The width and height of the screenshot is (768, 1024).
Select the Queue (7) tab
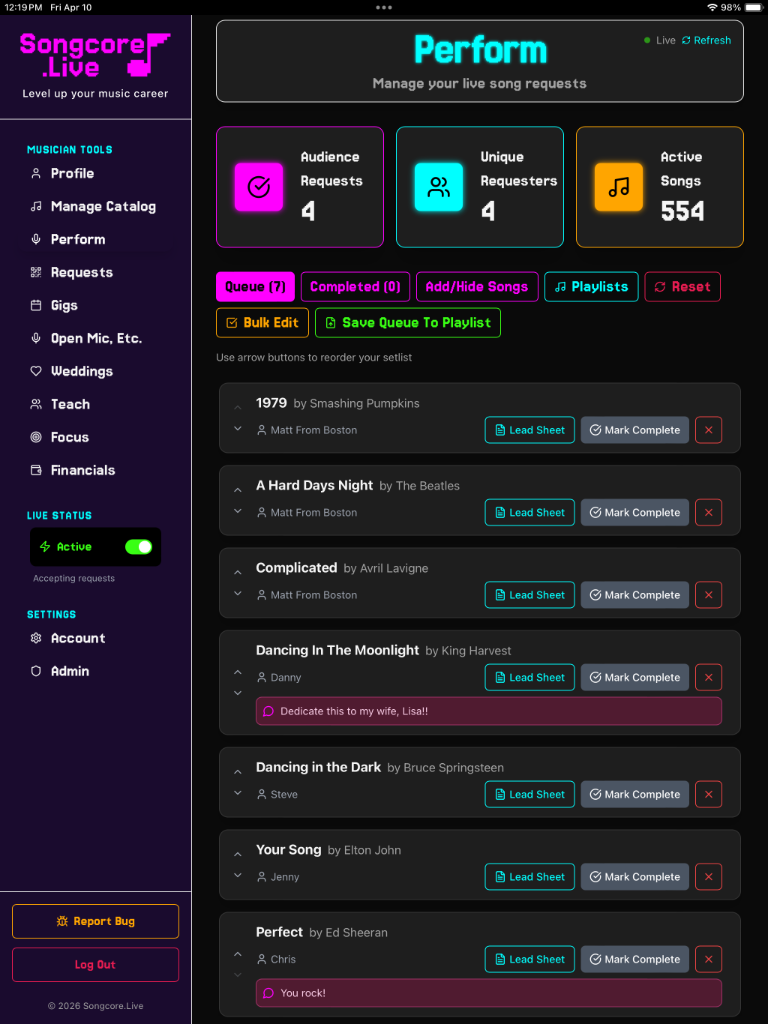(255, 287)
